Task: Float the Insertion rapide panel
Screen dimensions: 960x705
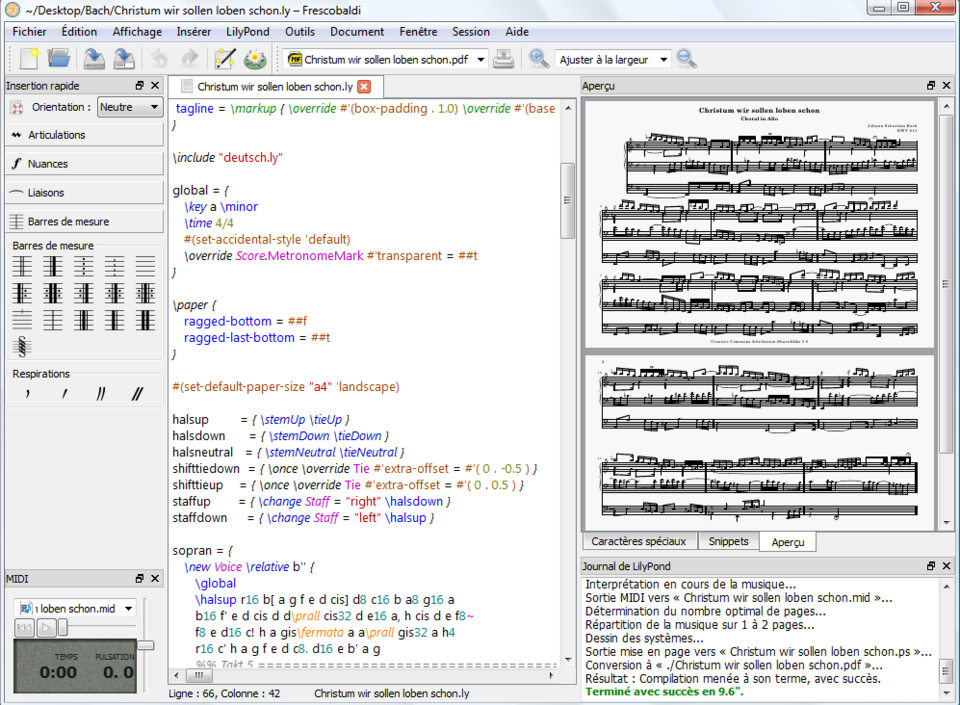Action: 140,86
